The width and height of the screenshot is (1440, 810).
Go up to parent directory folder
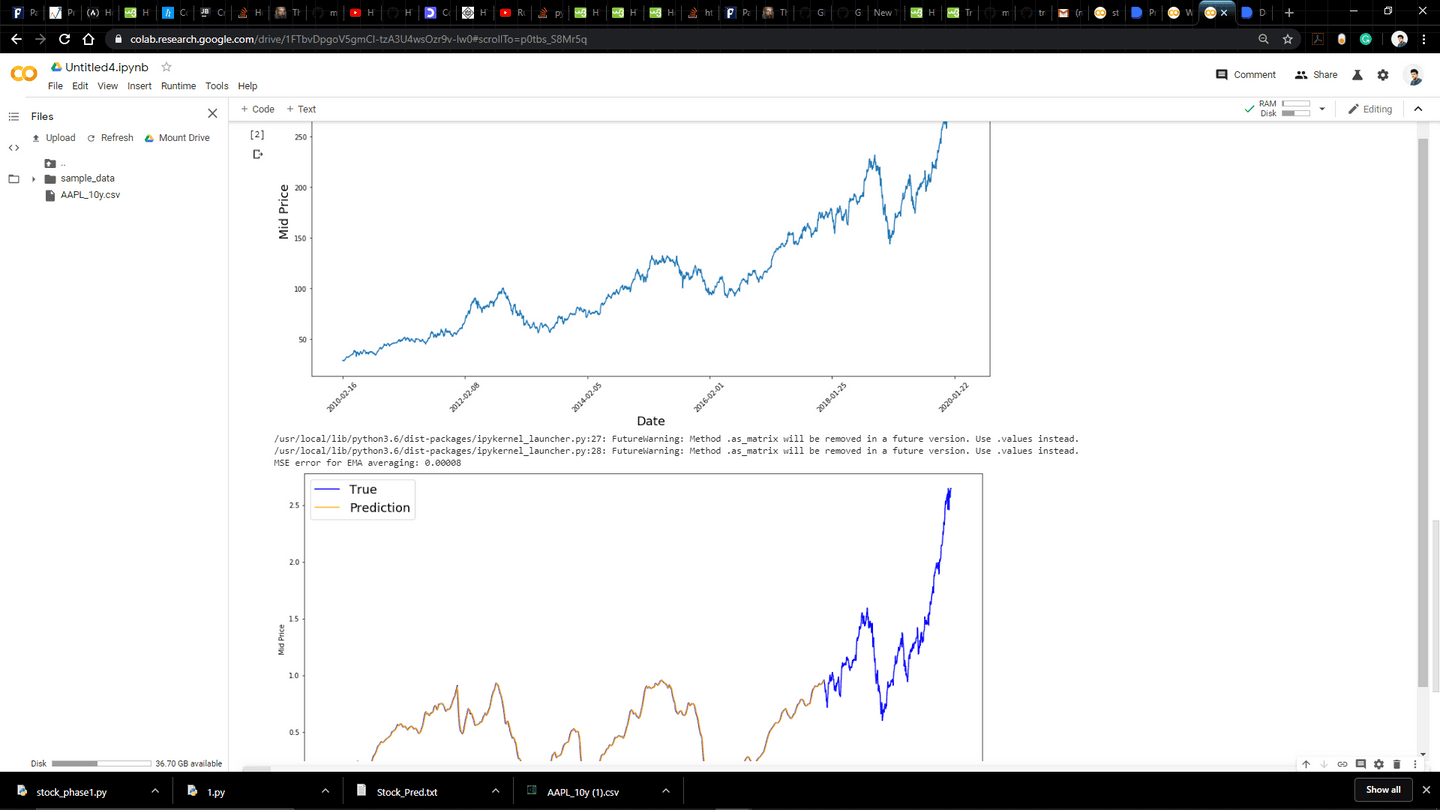50,163
